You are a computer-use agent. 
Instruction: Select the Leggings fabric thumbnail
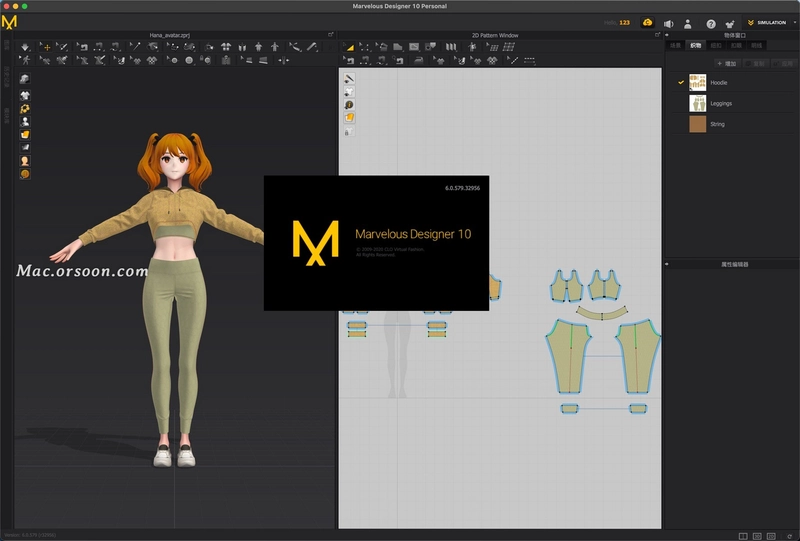tap(697, 103)
